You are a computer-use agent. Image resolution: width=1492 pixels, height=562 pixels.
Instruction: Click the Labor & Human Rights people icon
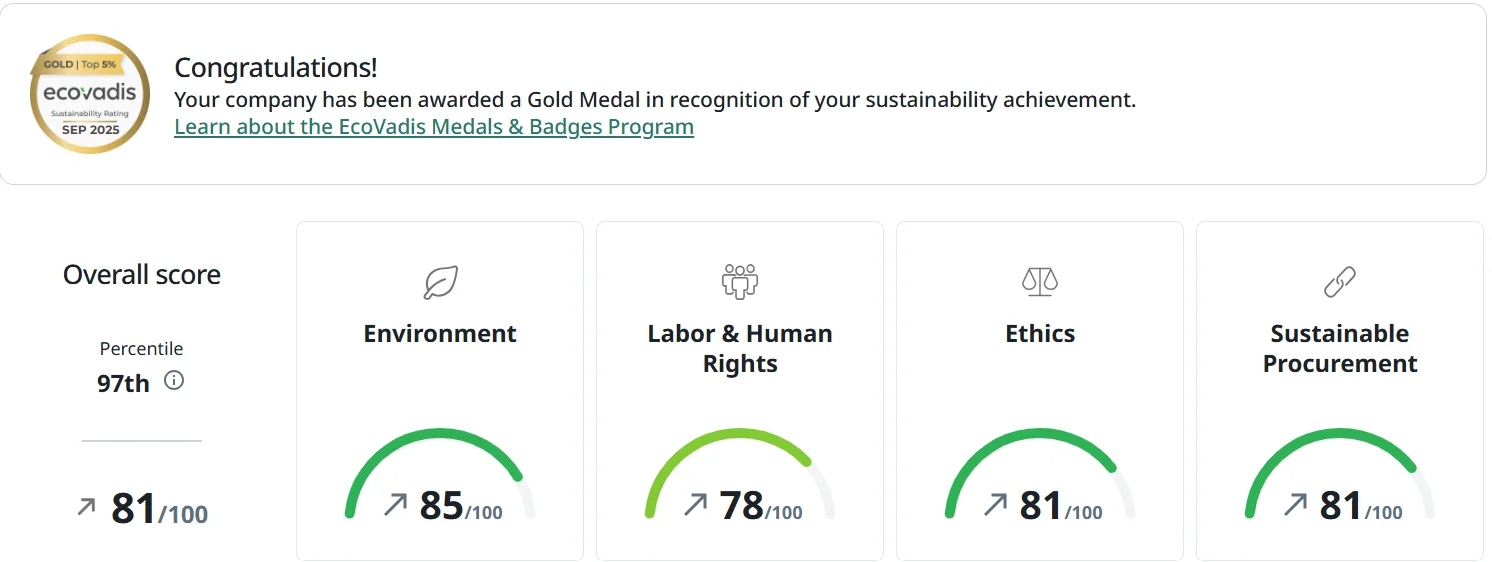click(740, 282)
